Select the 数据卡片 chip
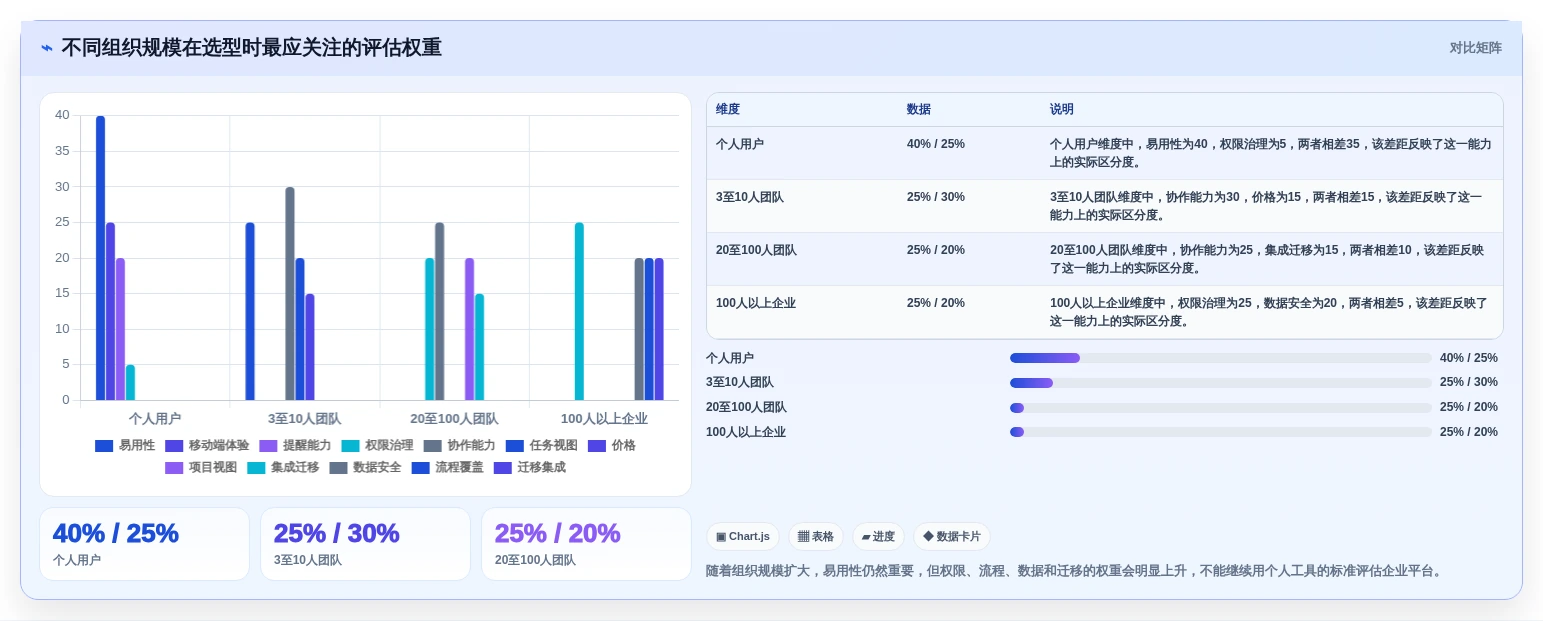Viewport: 1543px width, 621px height. (952, 537)
